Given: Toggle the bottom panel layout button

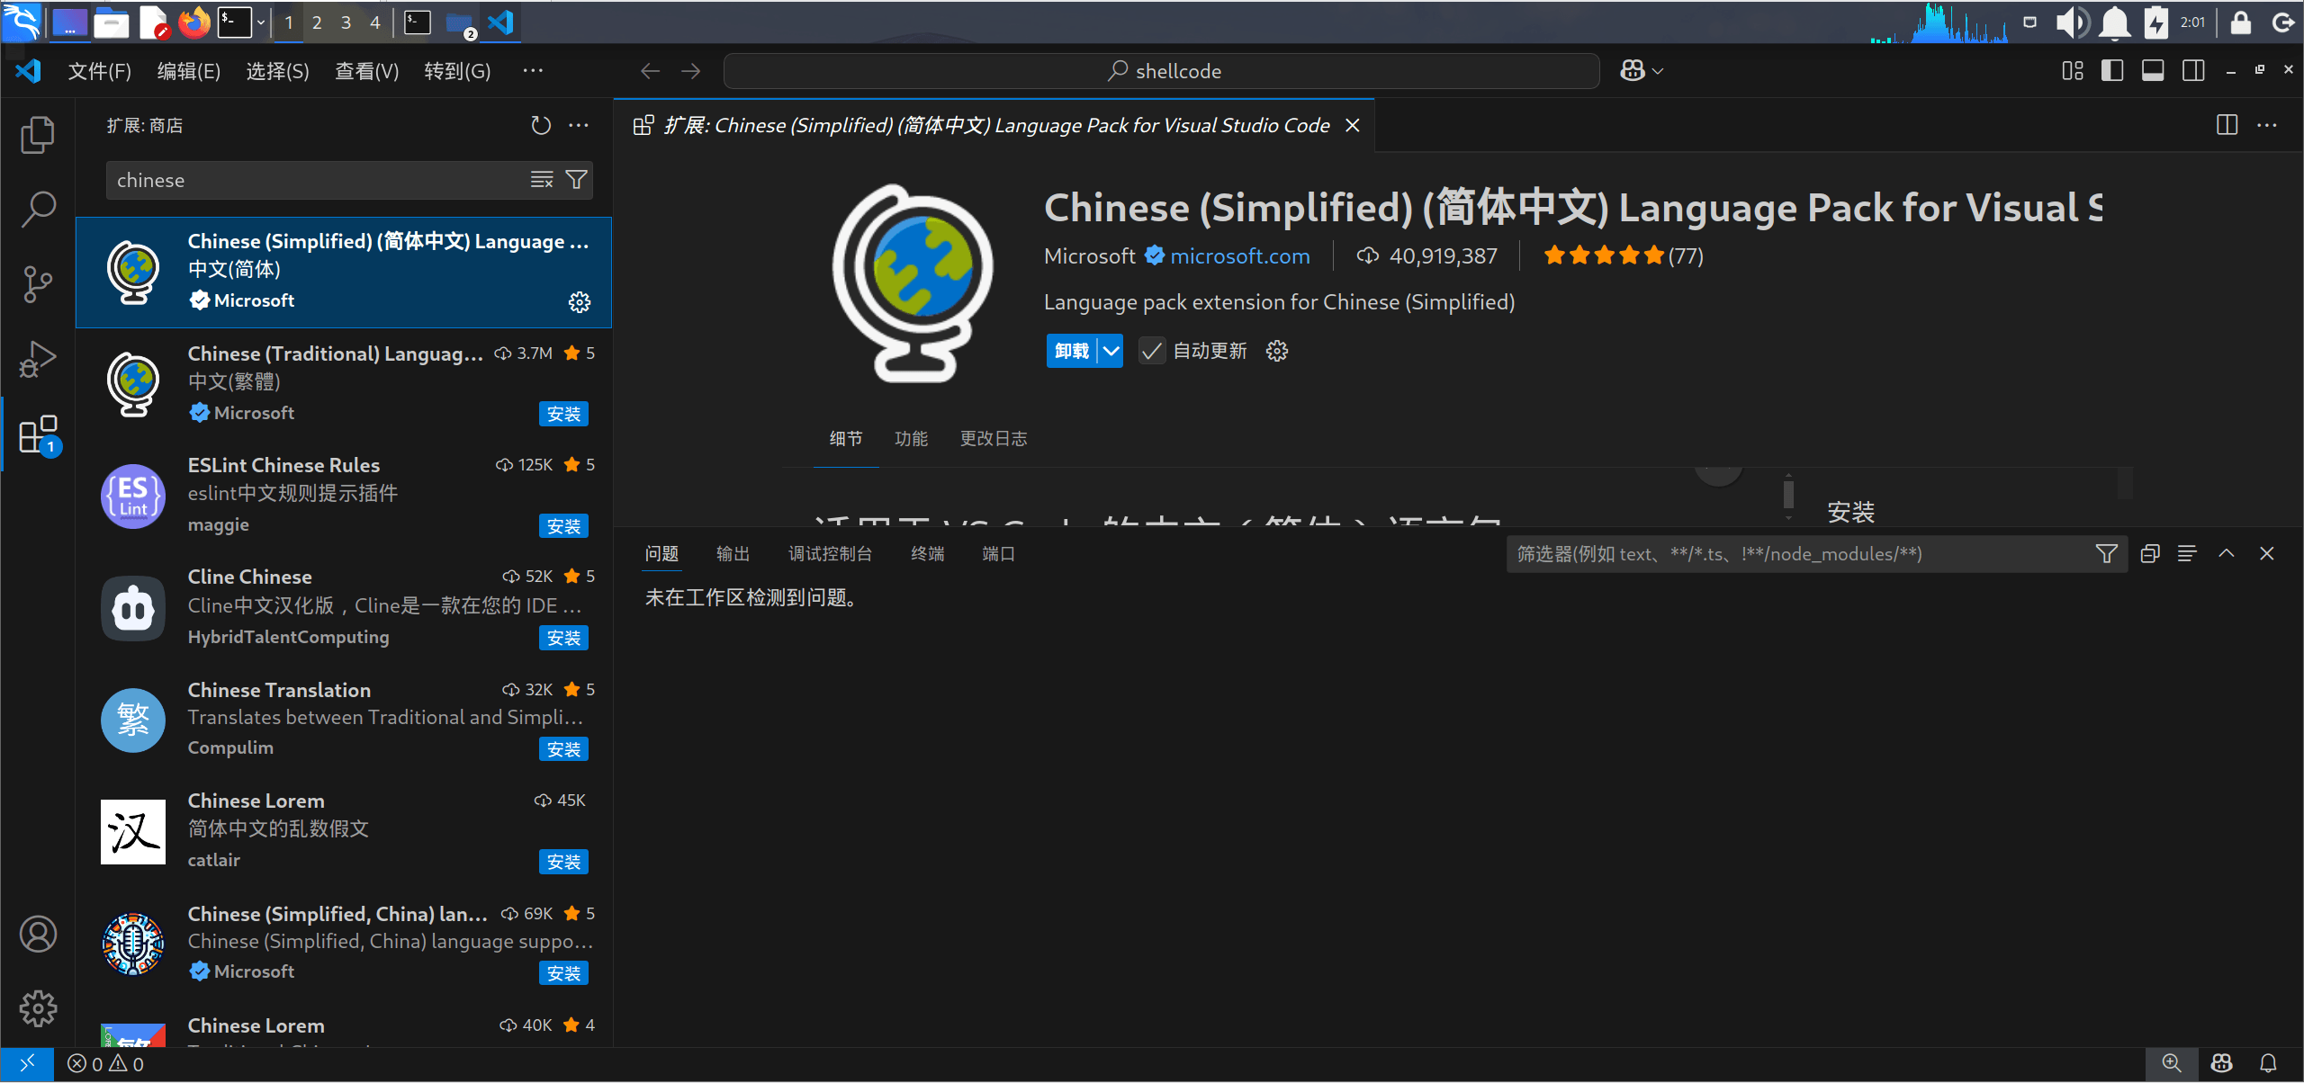Looking at the screenshot, I should [2152, 71].
